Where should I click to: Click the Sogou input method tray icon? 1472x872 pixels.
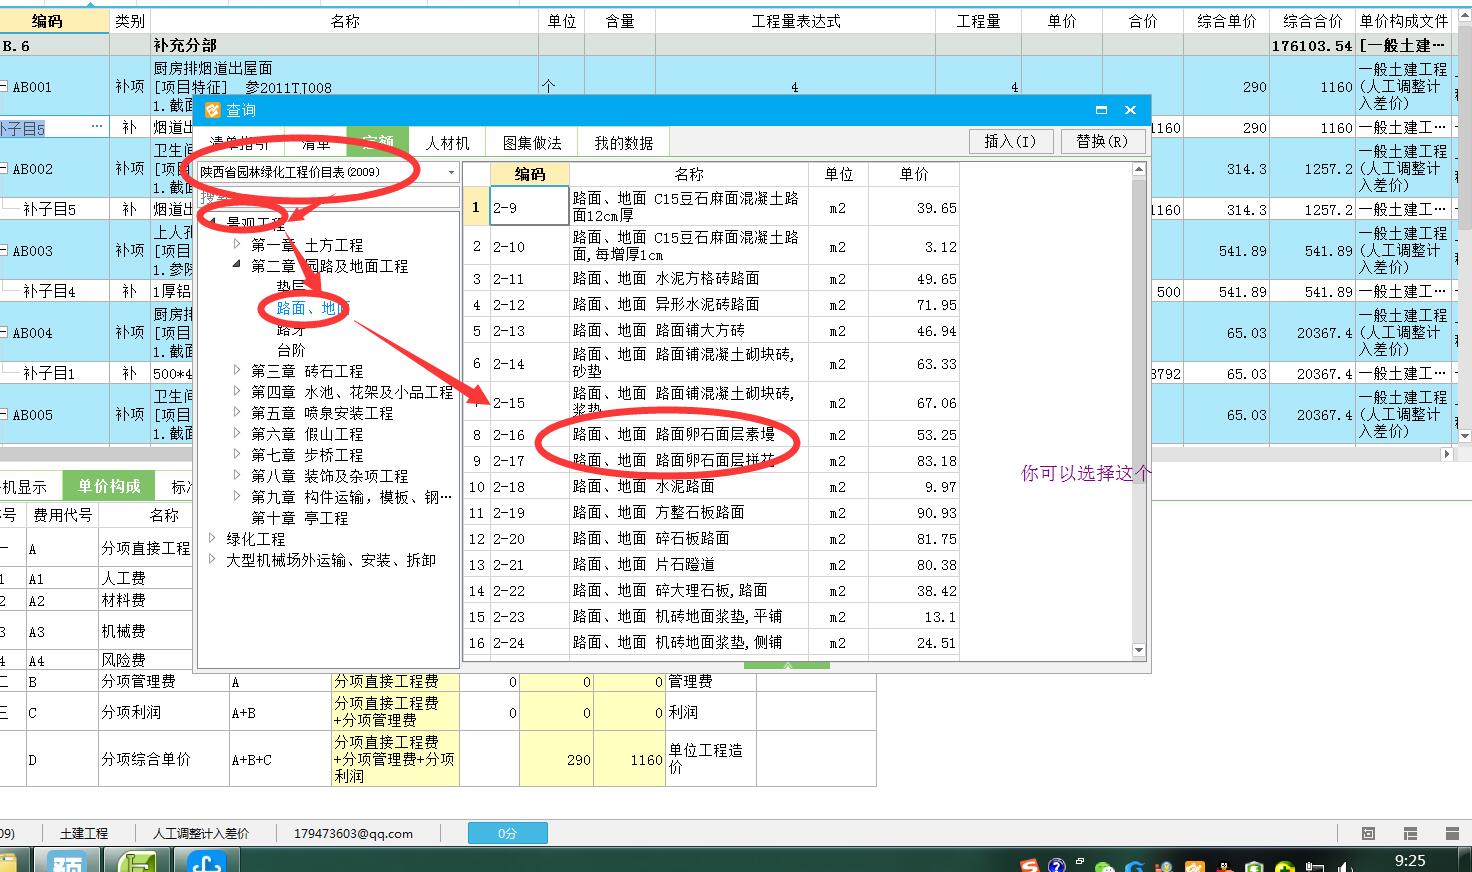[x=1029, y=865]
